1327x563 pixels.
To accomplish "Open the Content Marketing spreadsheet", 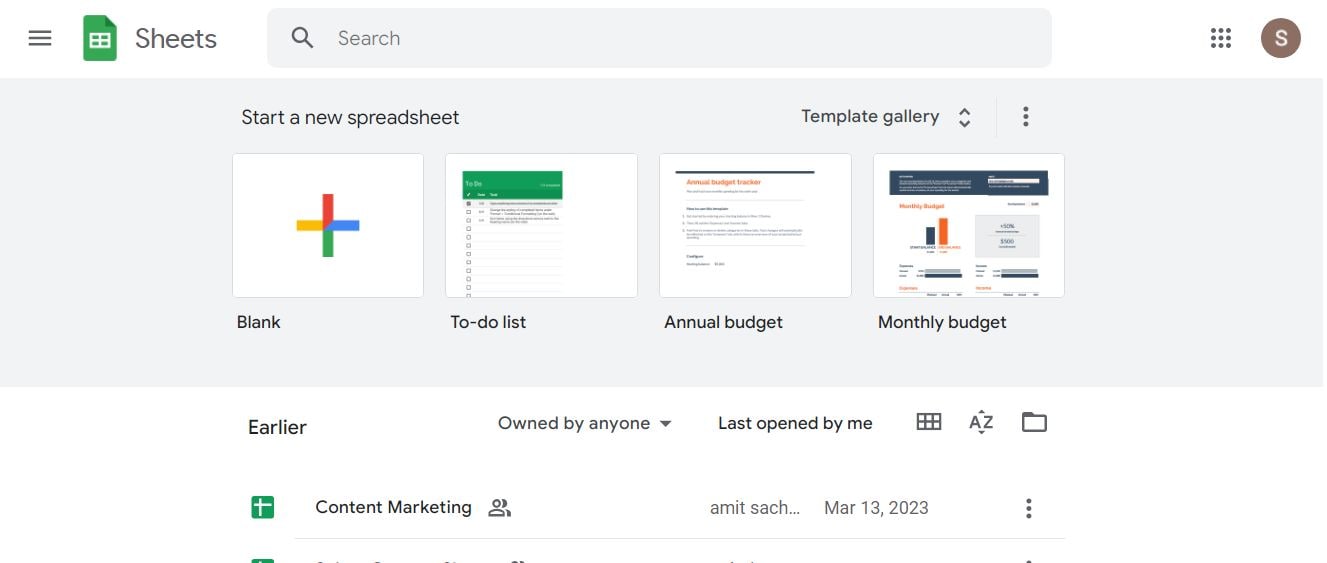I will (393, 507).
